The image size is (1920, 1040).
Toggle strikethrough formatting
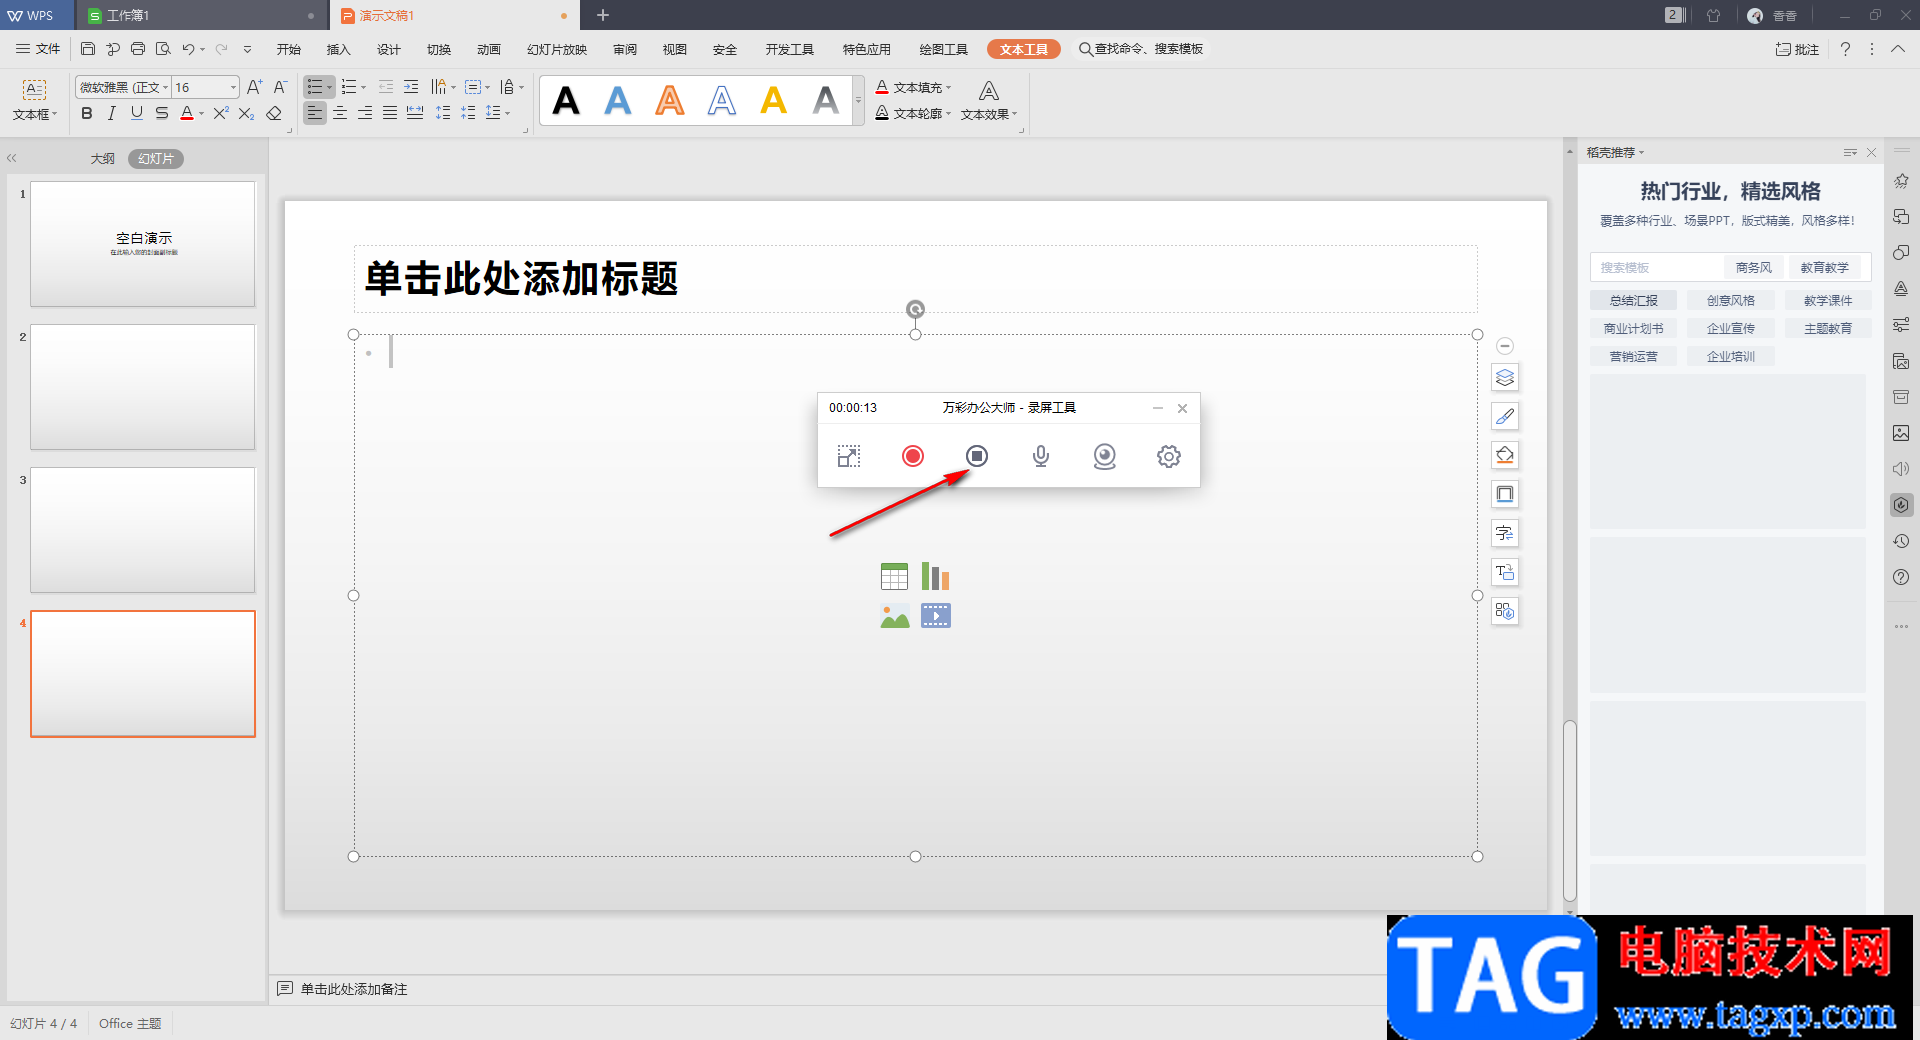click(162, 113)
